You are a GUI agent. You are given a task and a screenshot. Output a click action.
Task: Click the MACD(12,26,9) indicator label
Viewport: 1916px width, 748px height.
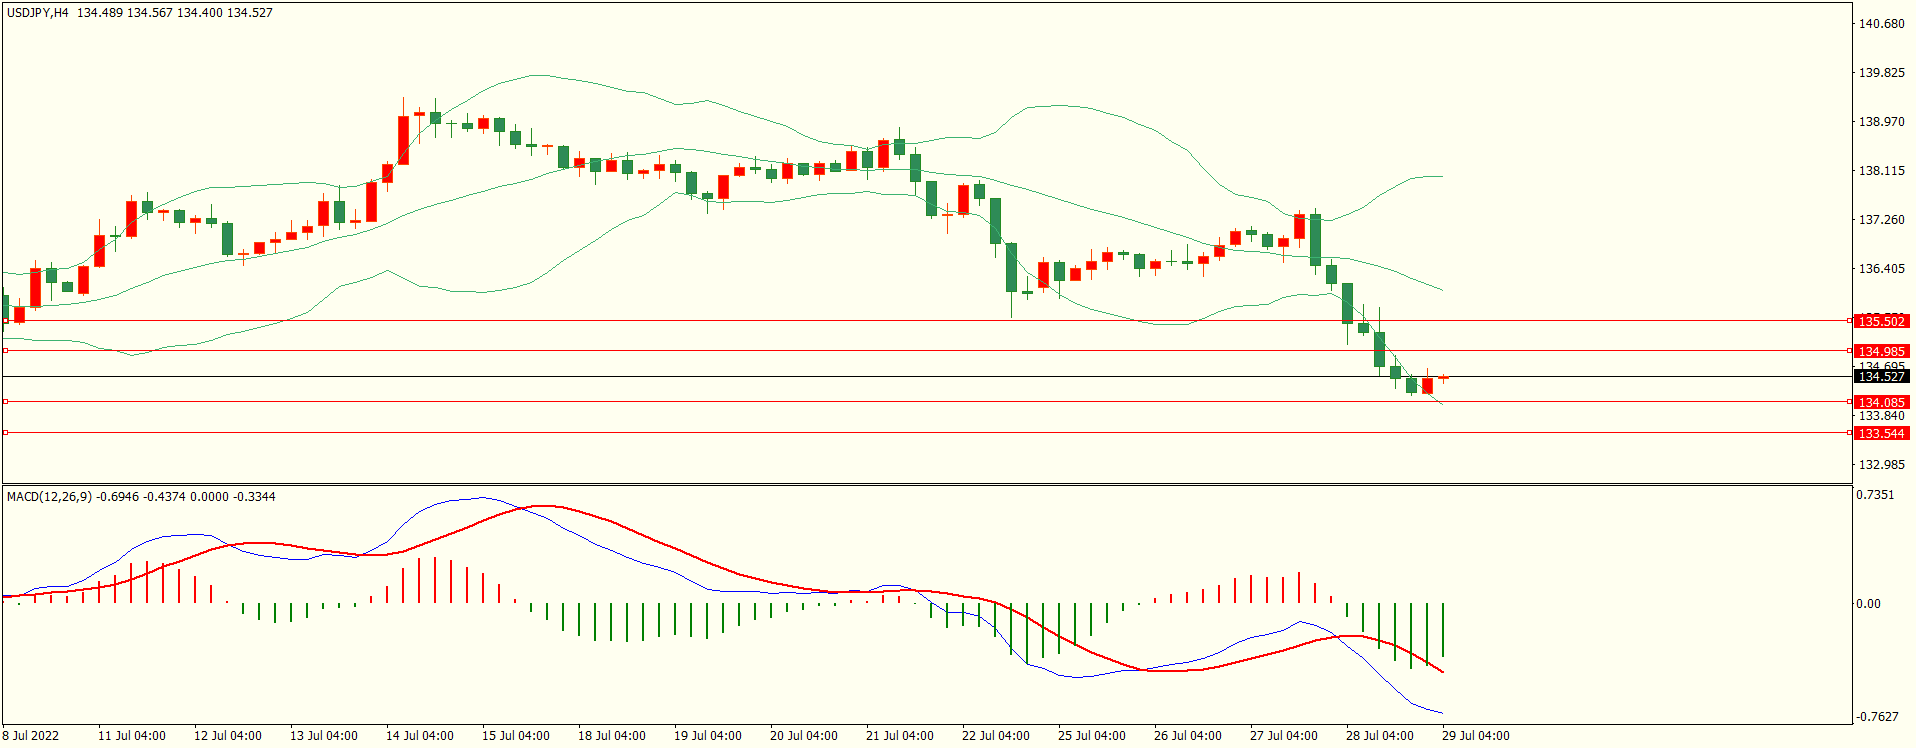click(50, 497)
